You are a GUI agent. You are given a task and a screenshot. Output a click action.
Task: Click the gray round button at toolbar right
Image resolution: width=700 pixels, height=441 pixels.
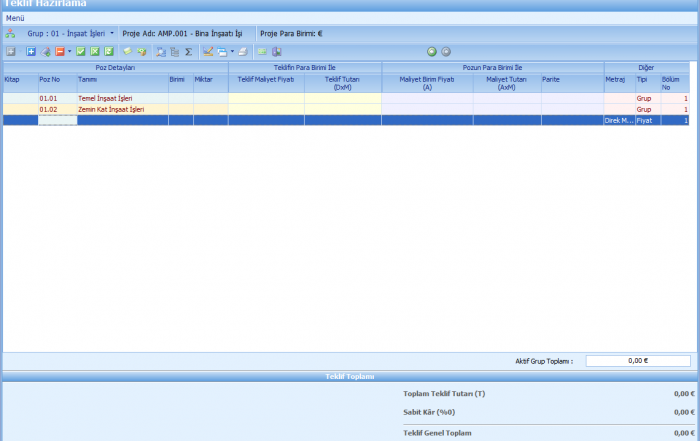(x=446, y=51)
